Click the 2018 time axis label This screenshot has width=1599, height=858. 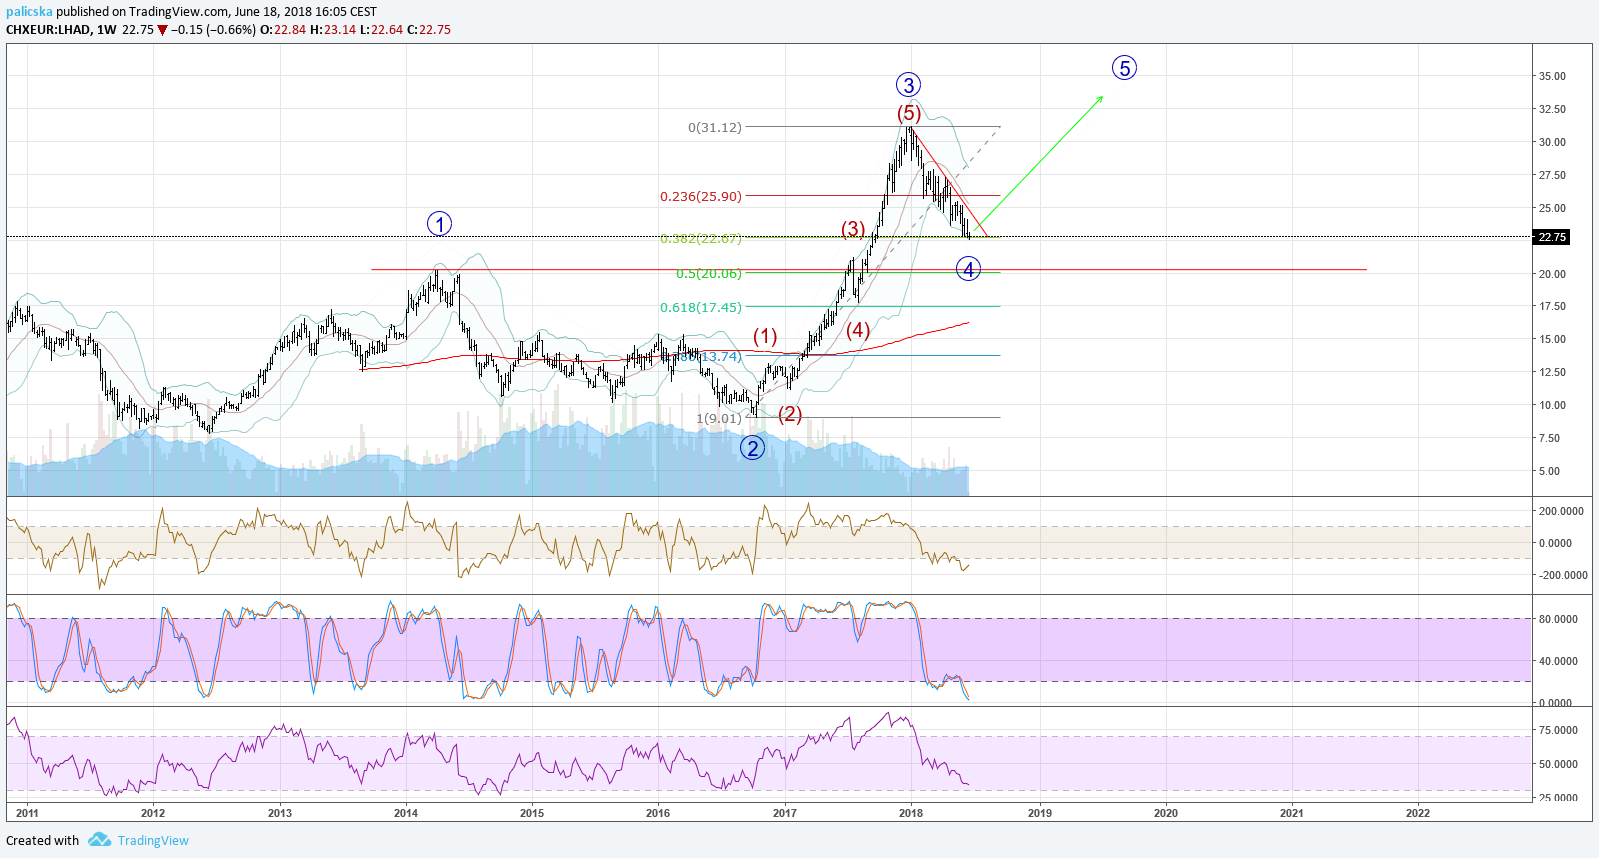911,813
